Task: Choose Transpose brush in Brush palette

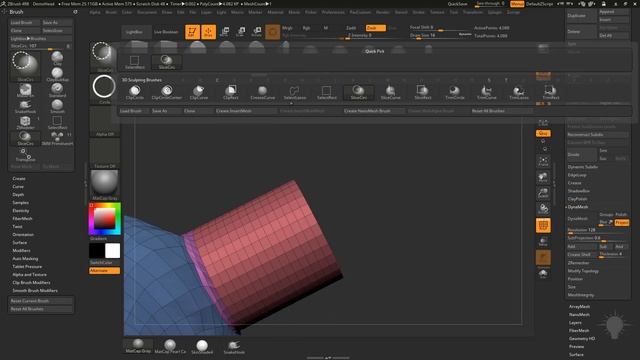Action: pos(25,155)
